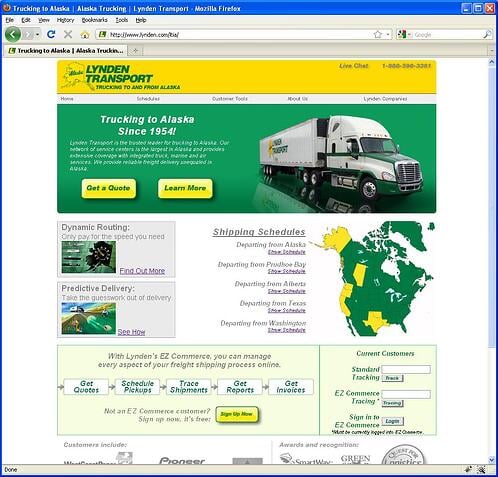Click the Stop loading X icon
The width and height of the screenshot is (498, 477).
(68, 34)
